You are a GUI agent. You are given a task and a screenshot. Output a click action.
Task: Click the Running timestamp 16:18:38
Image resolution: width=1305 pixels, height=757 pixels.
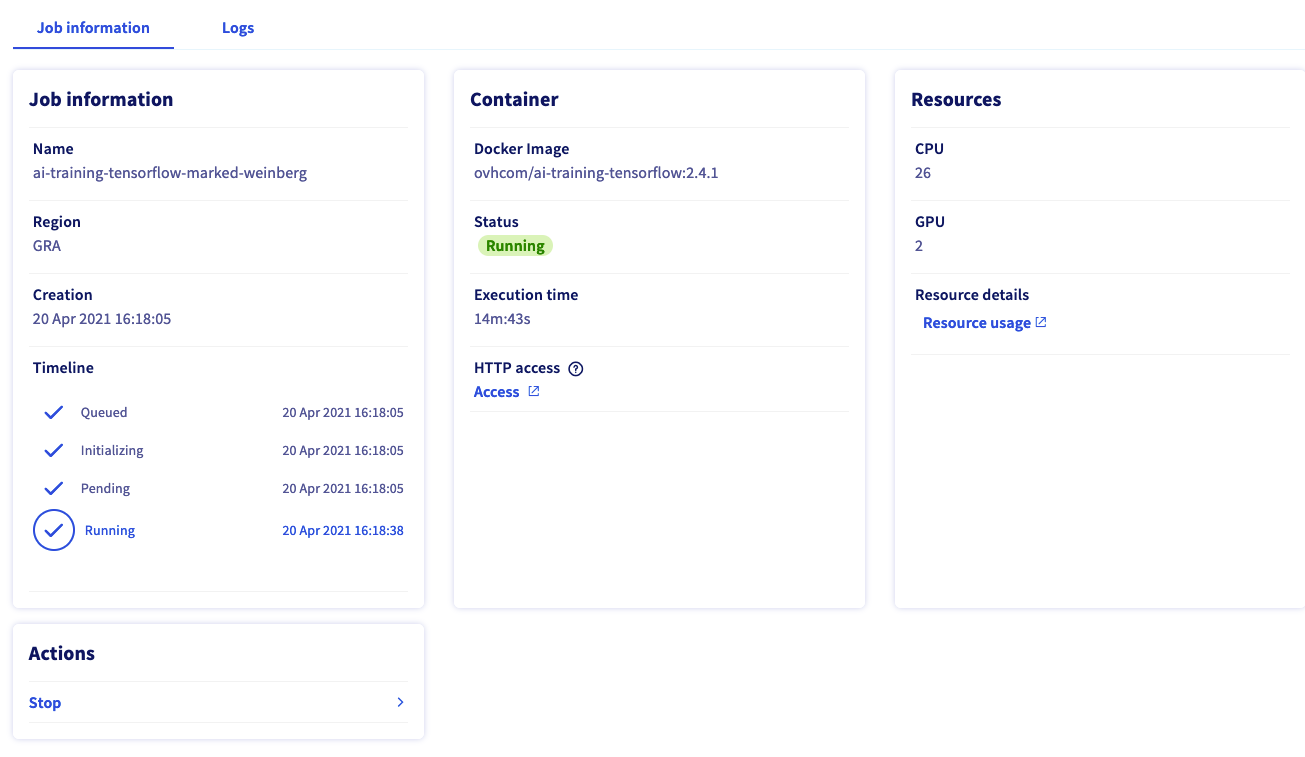[x=343, y=531]
